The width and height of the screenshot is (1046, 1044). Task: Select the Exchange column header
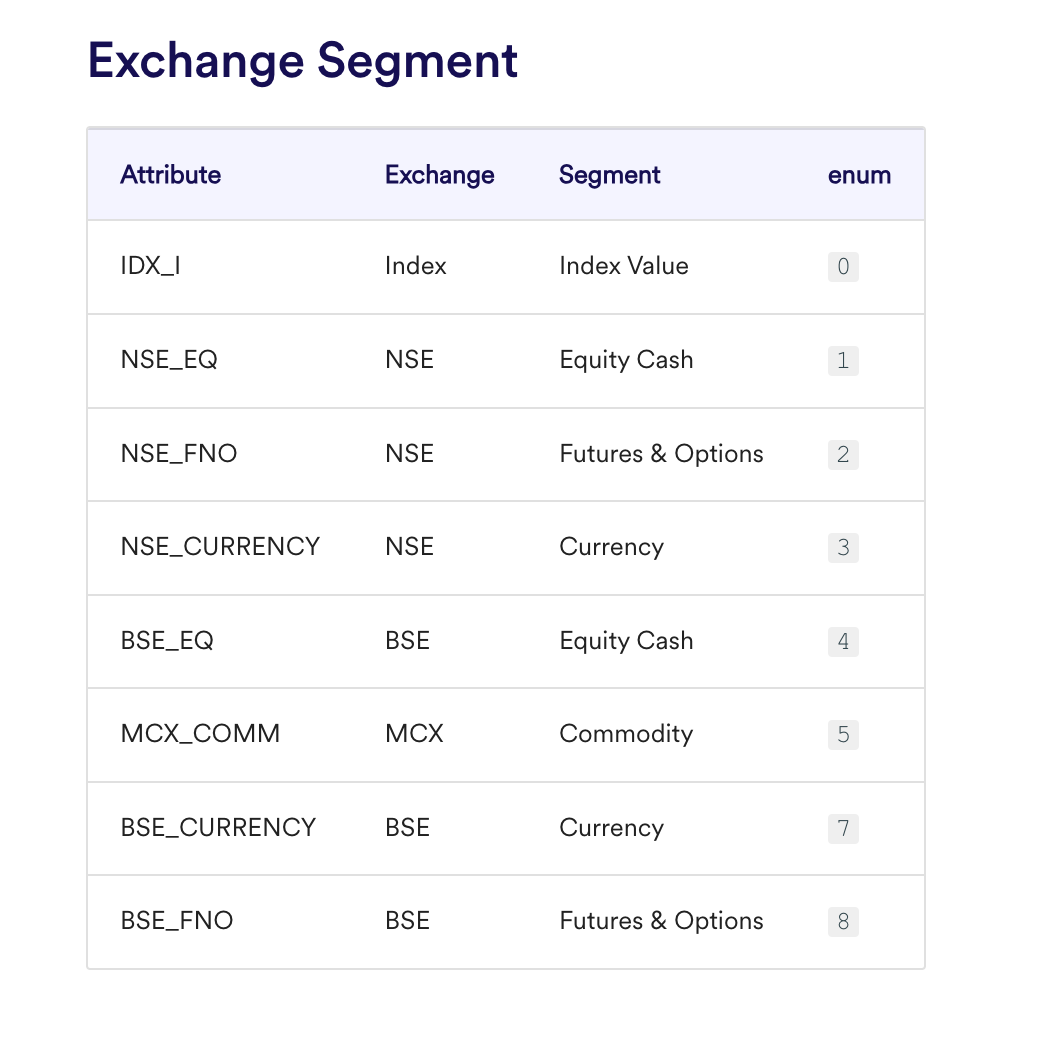[440, 175]
